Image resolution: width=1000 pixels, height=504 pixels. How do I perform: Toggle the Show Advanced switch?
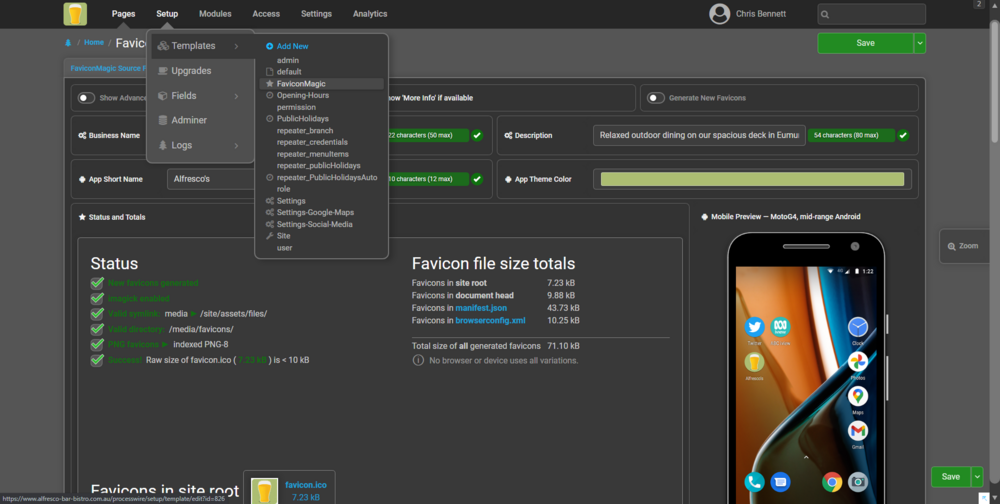(86, 98)
